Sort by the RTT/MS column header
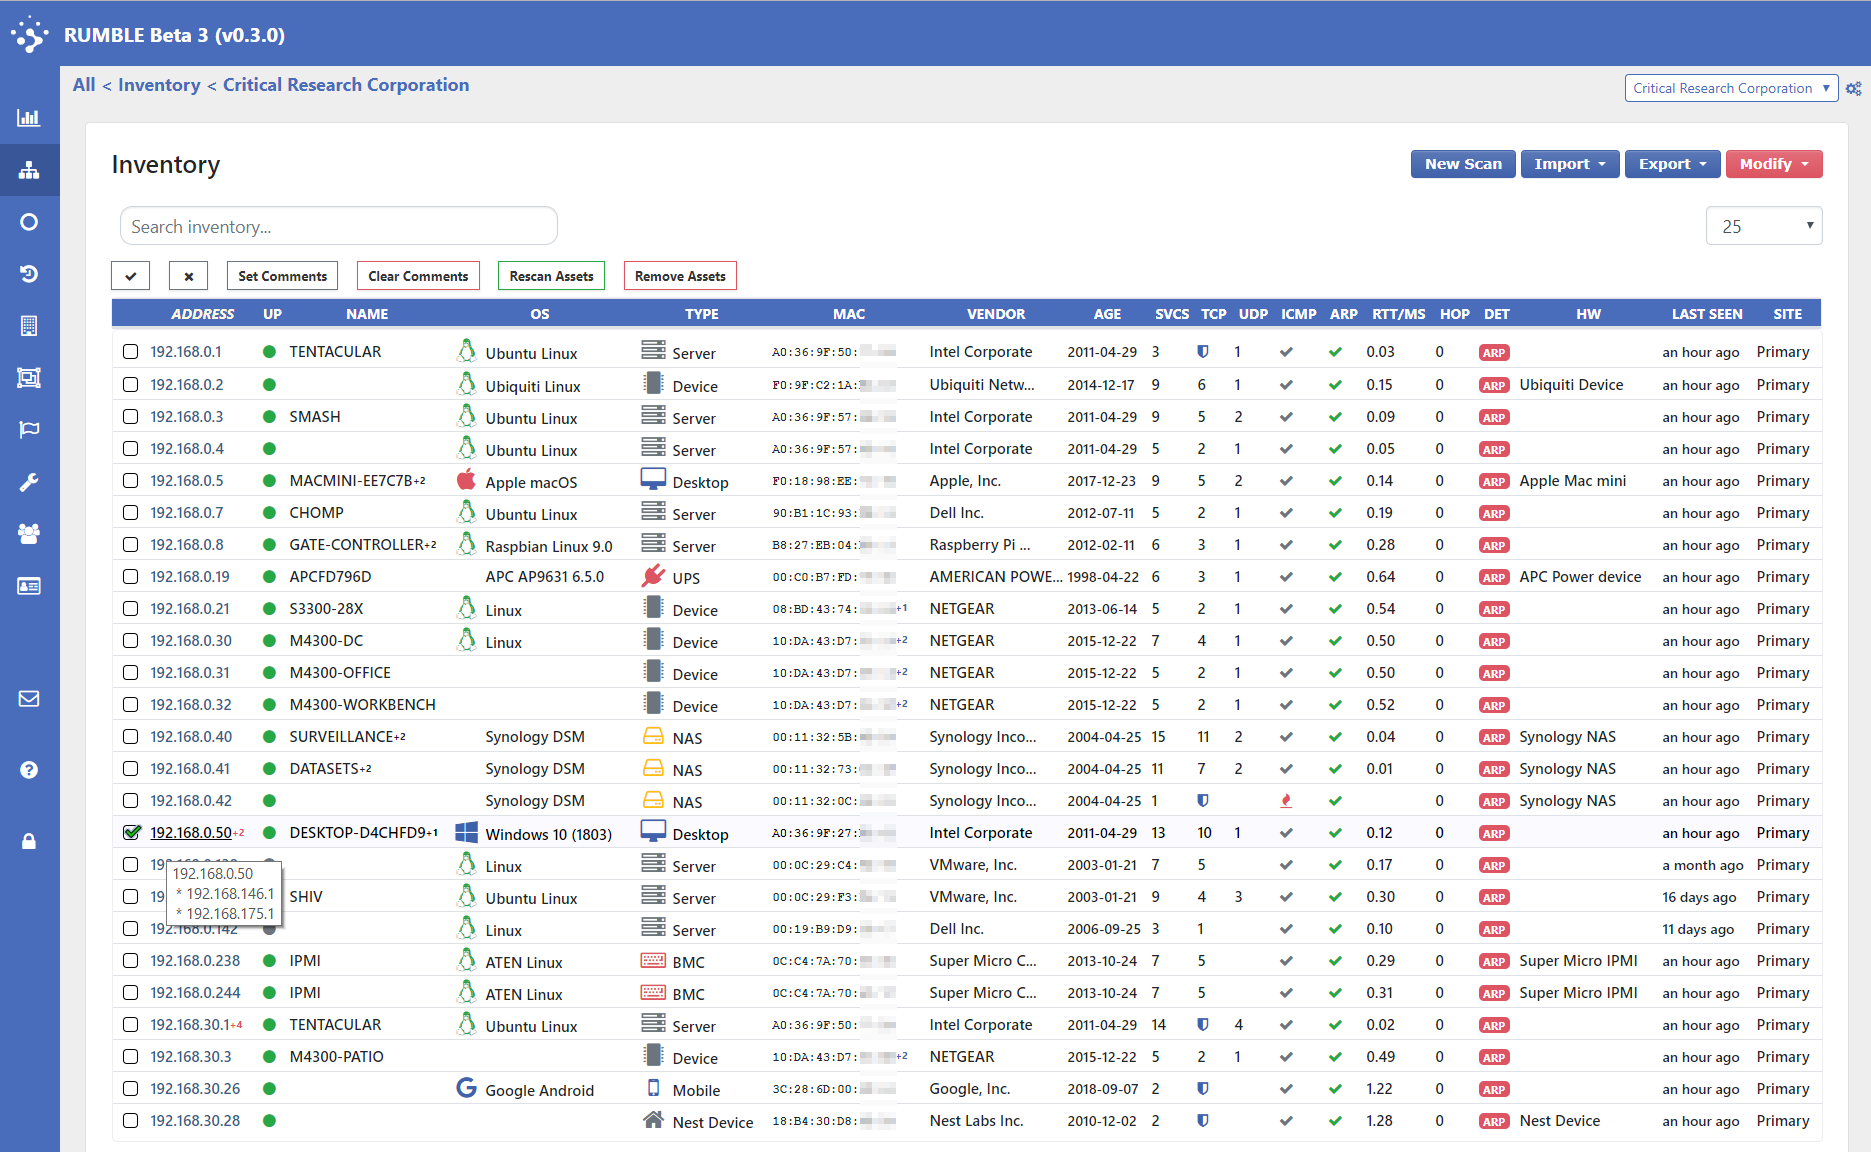This screenshot has height=1152, width=1871. click(1399, 314)
